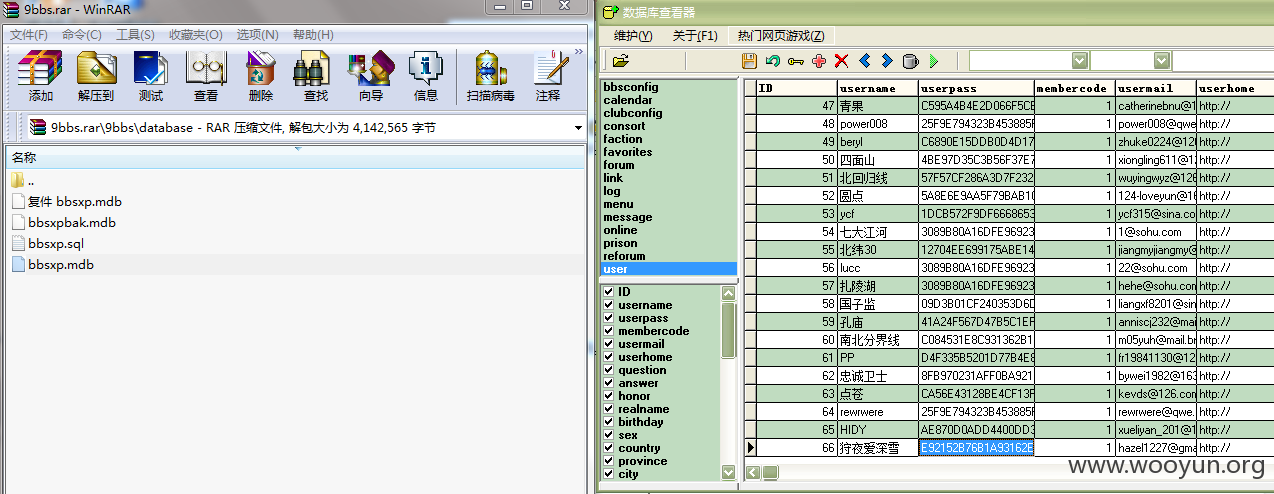Open the Favorites (收藏夹) menu
Image resolution: width=1274 pixels, height=494 pixels.
(195, 35)
